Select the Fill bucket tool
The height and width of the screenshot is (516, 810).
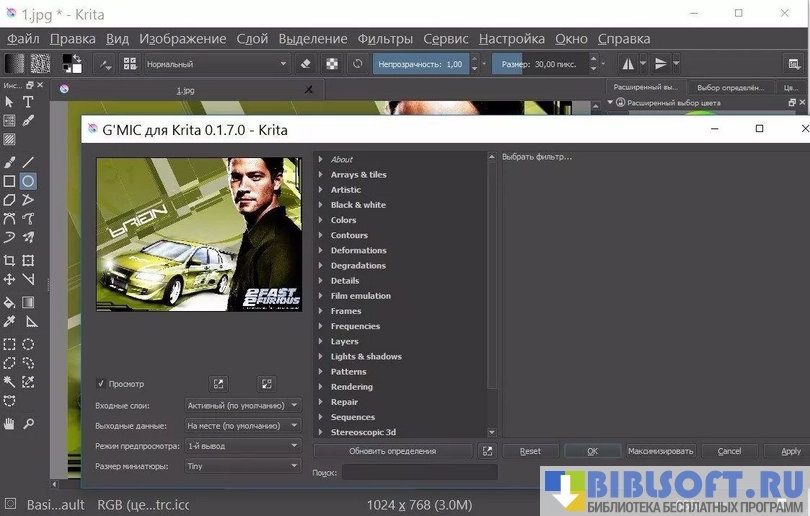coord(9,302)
